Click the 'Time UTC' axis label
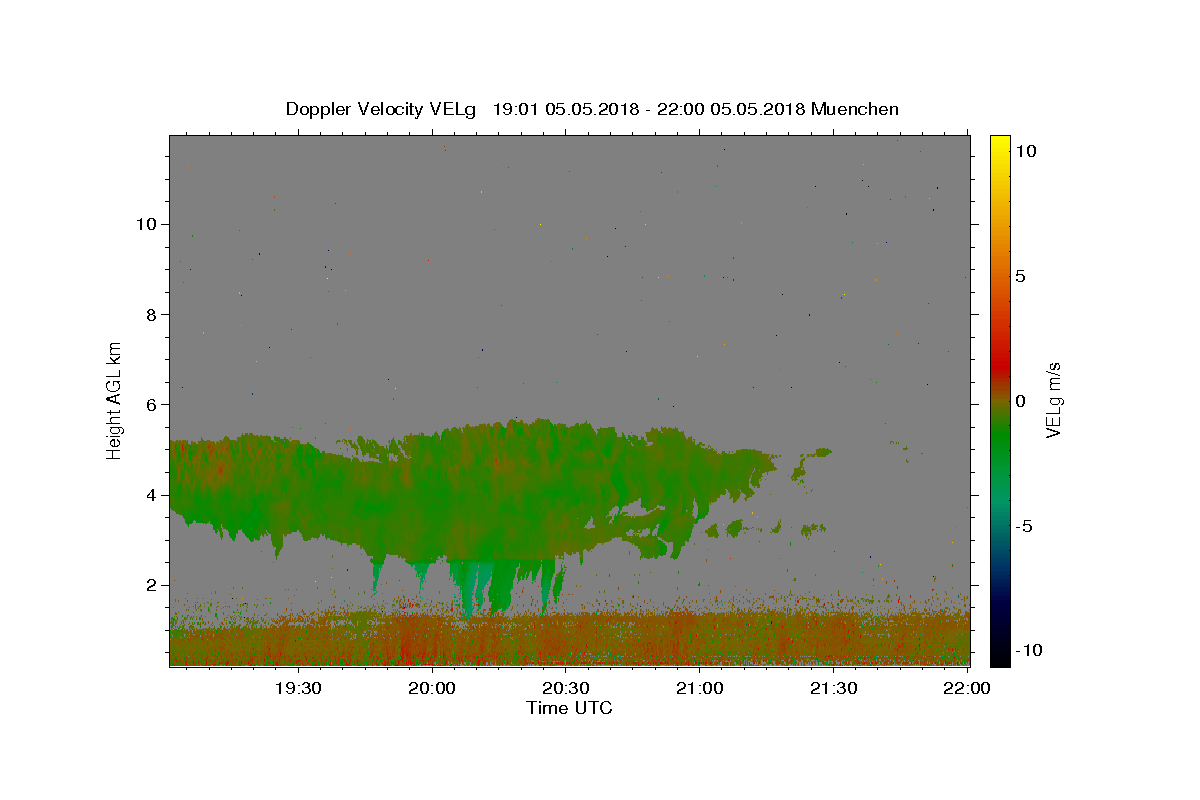 tap(569, 708)
